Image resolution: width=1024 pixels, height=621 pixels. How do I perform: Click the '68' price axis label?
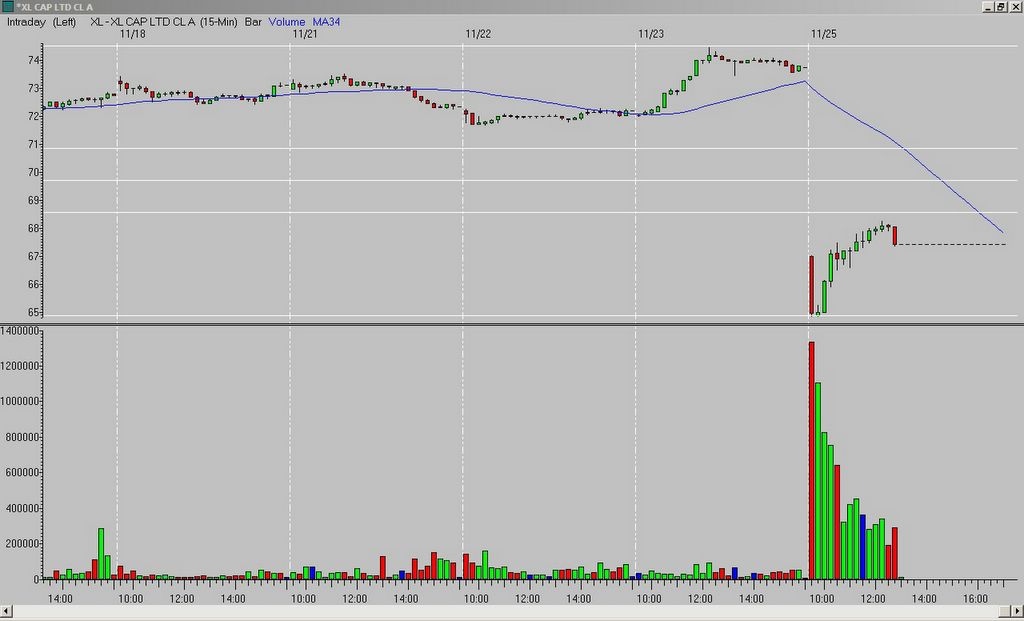coord(33,229)
